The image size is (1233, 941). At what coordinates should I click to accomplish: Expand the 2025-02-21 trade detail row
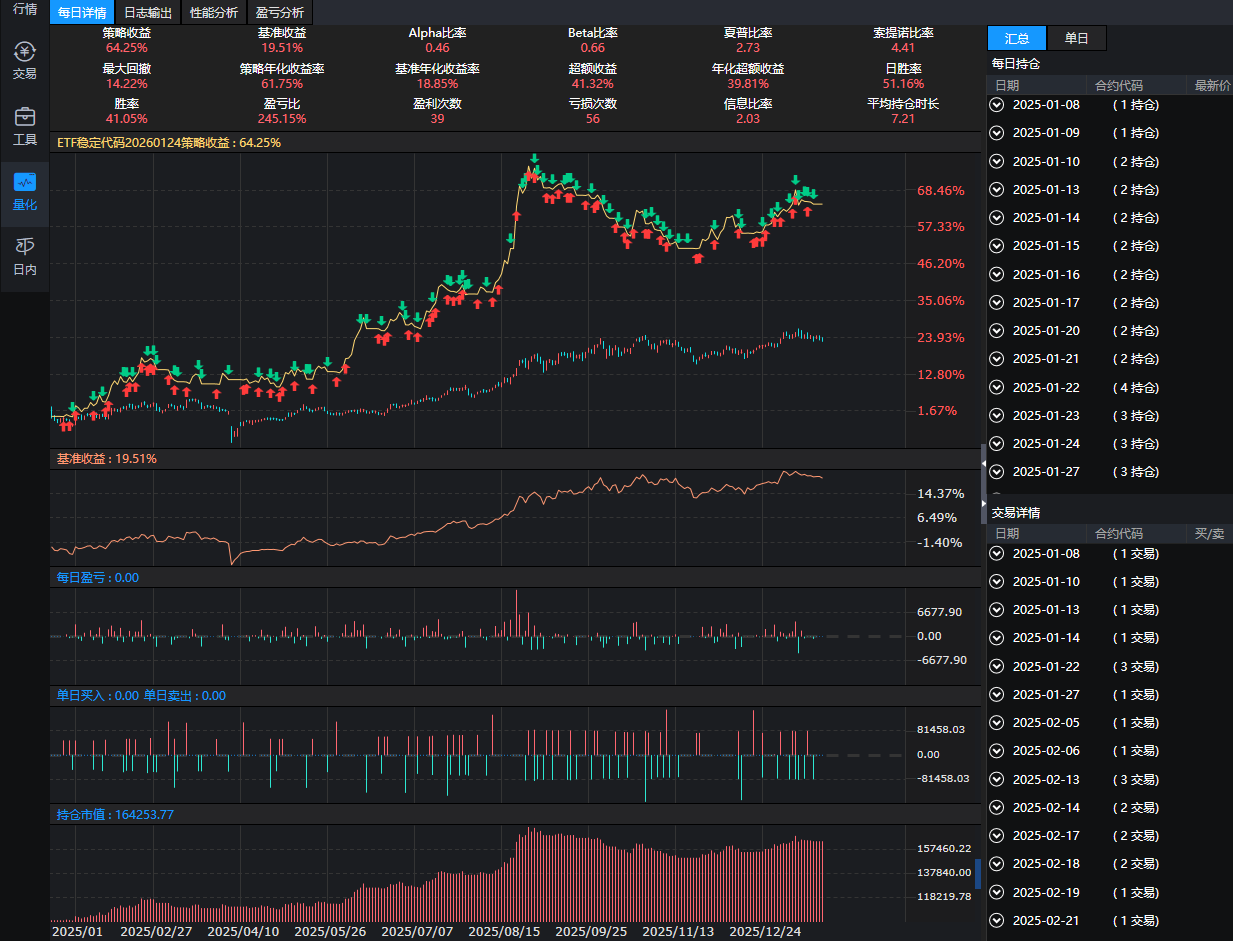996,920
